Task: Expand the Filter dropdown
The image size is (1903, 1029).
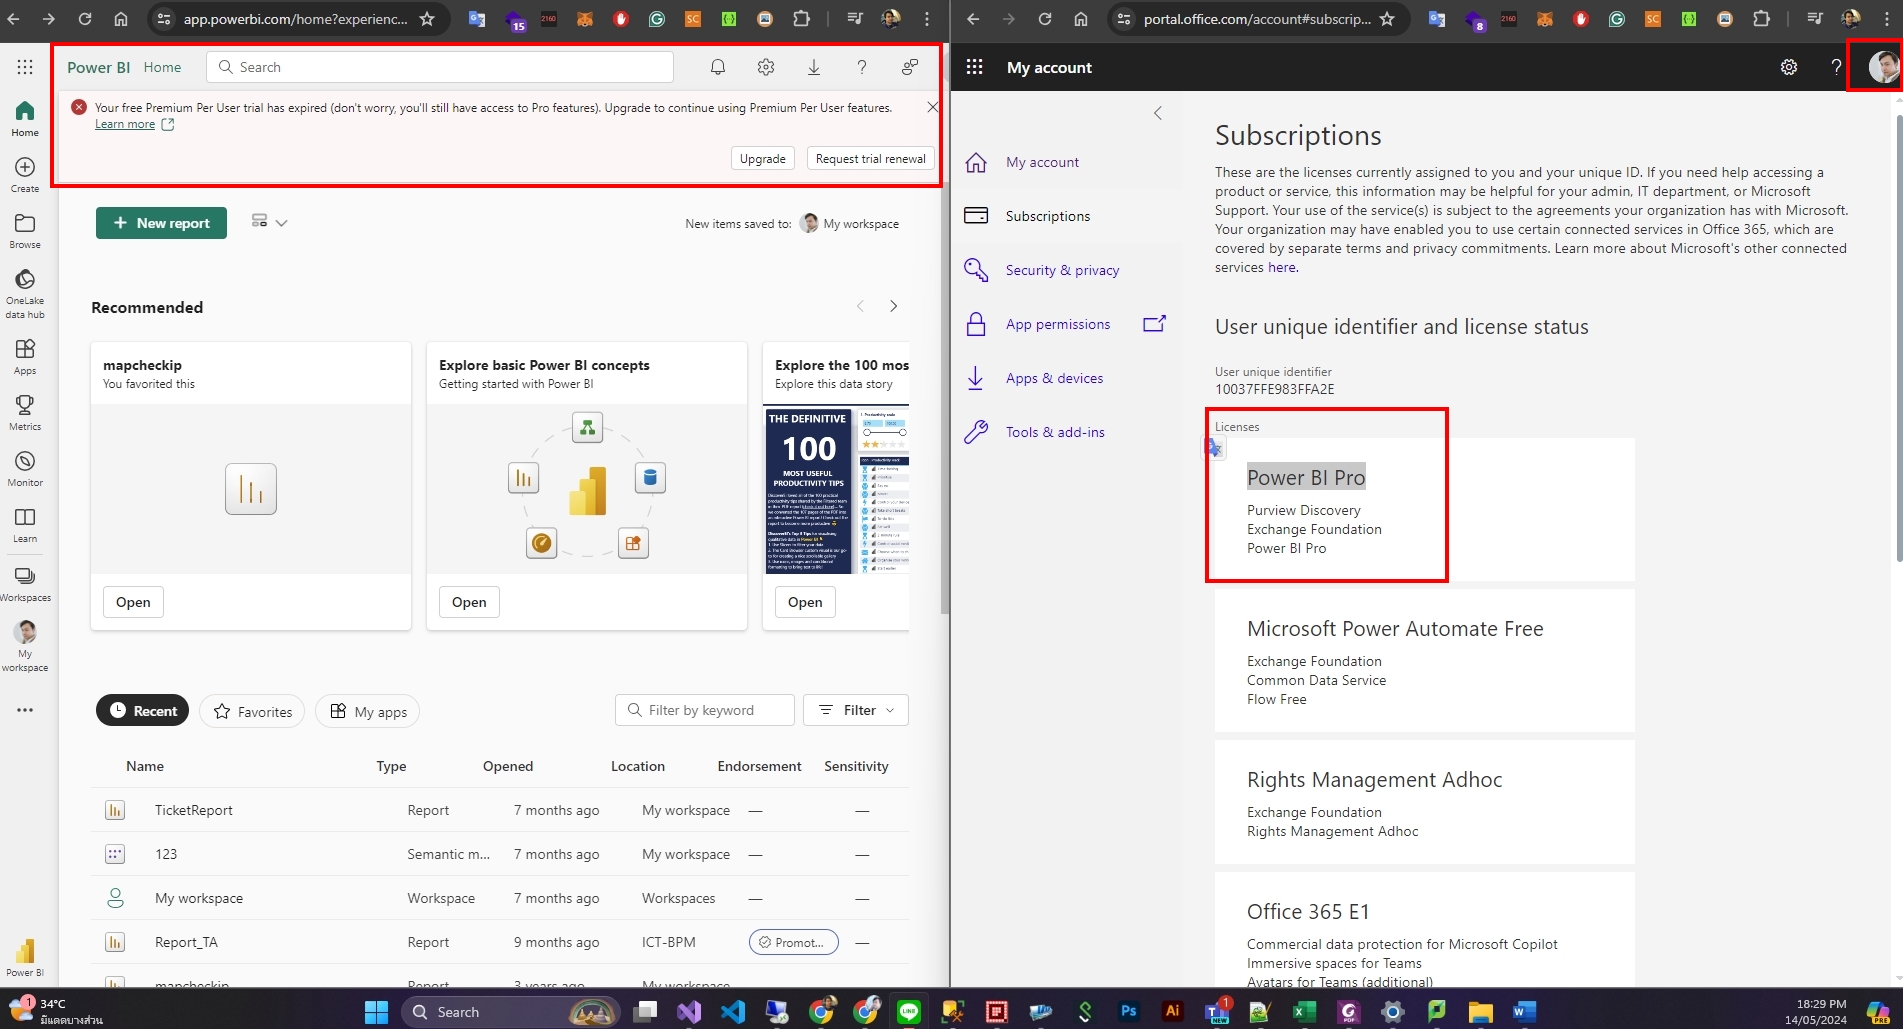Action: pyautogui.click(x=856, y=710)
